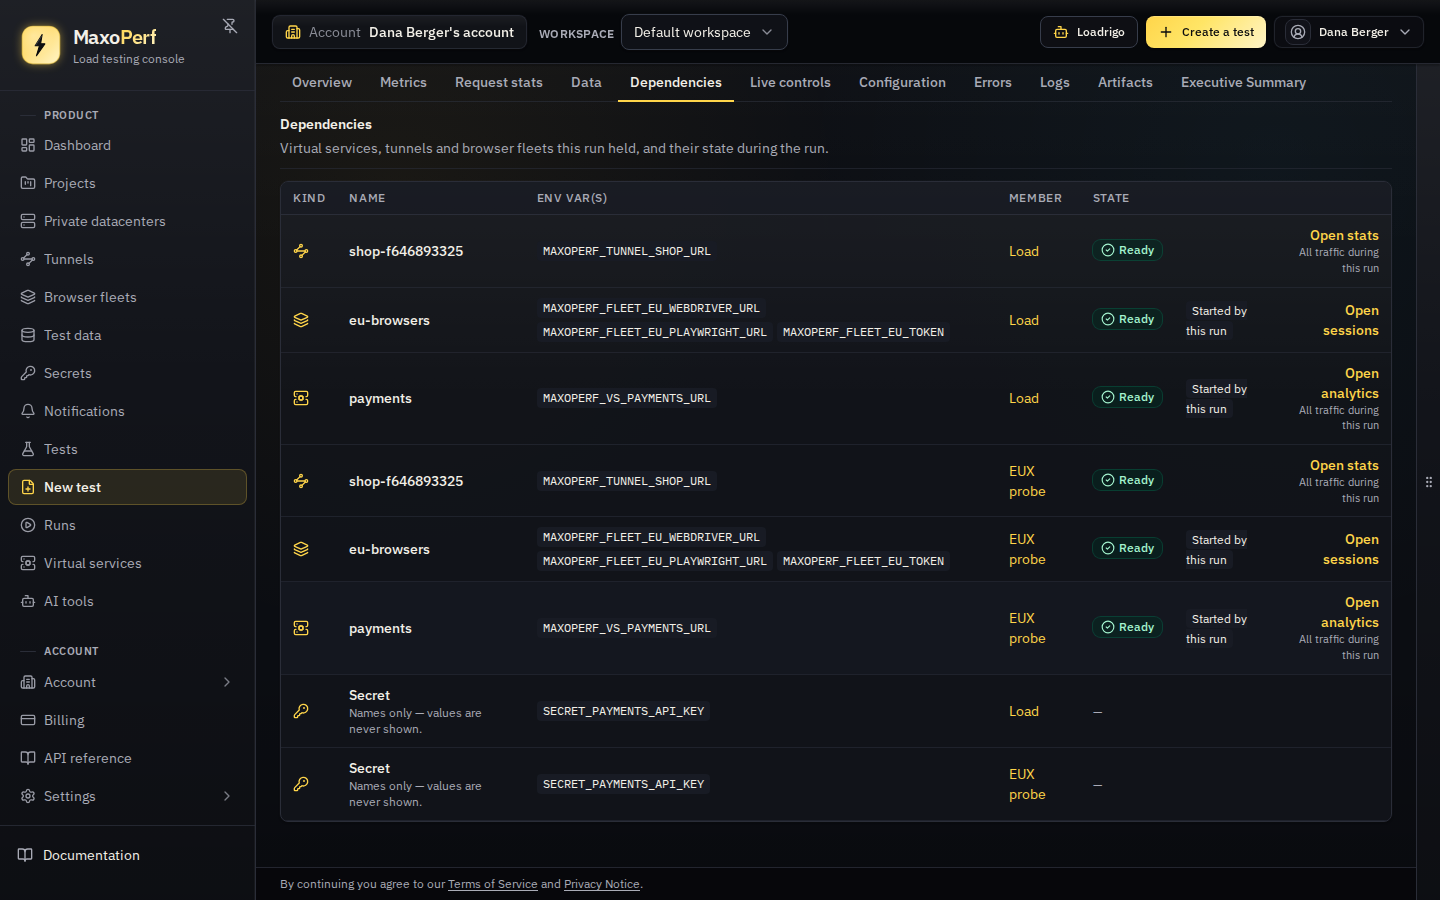Click Load member in first shop-f646893325 row

tap(1024, 251)
